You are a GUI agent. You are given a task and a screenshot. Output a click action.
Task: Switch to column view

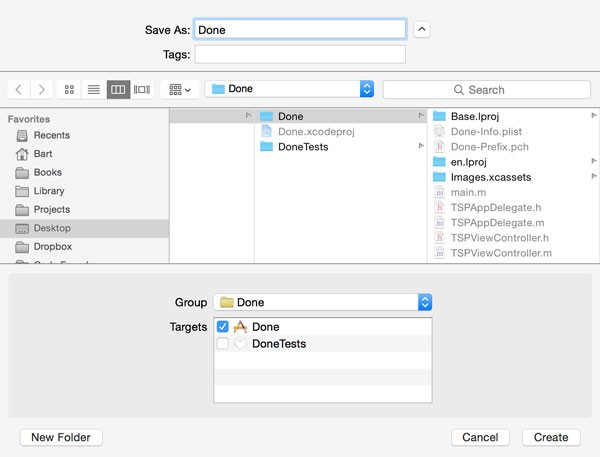(118, 90)
